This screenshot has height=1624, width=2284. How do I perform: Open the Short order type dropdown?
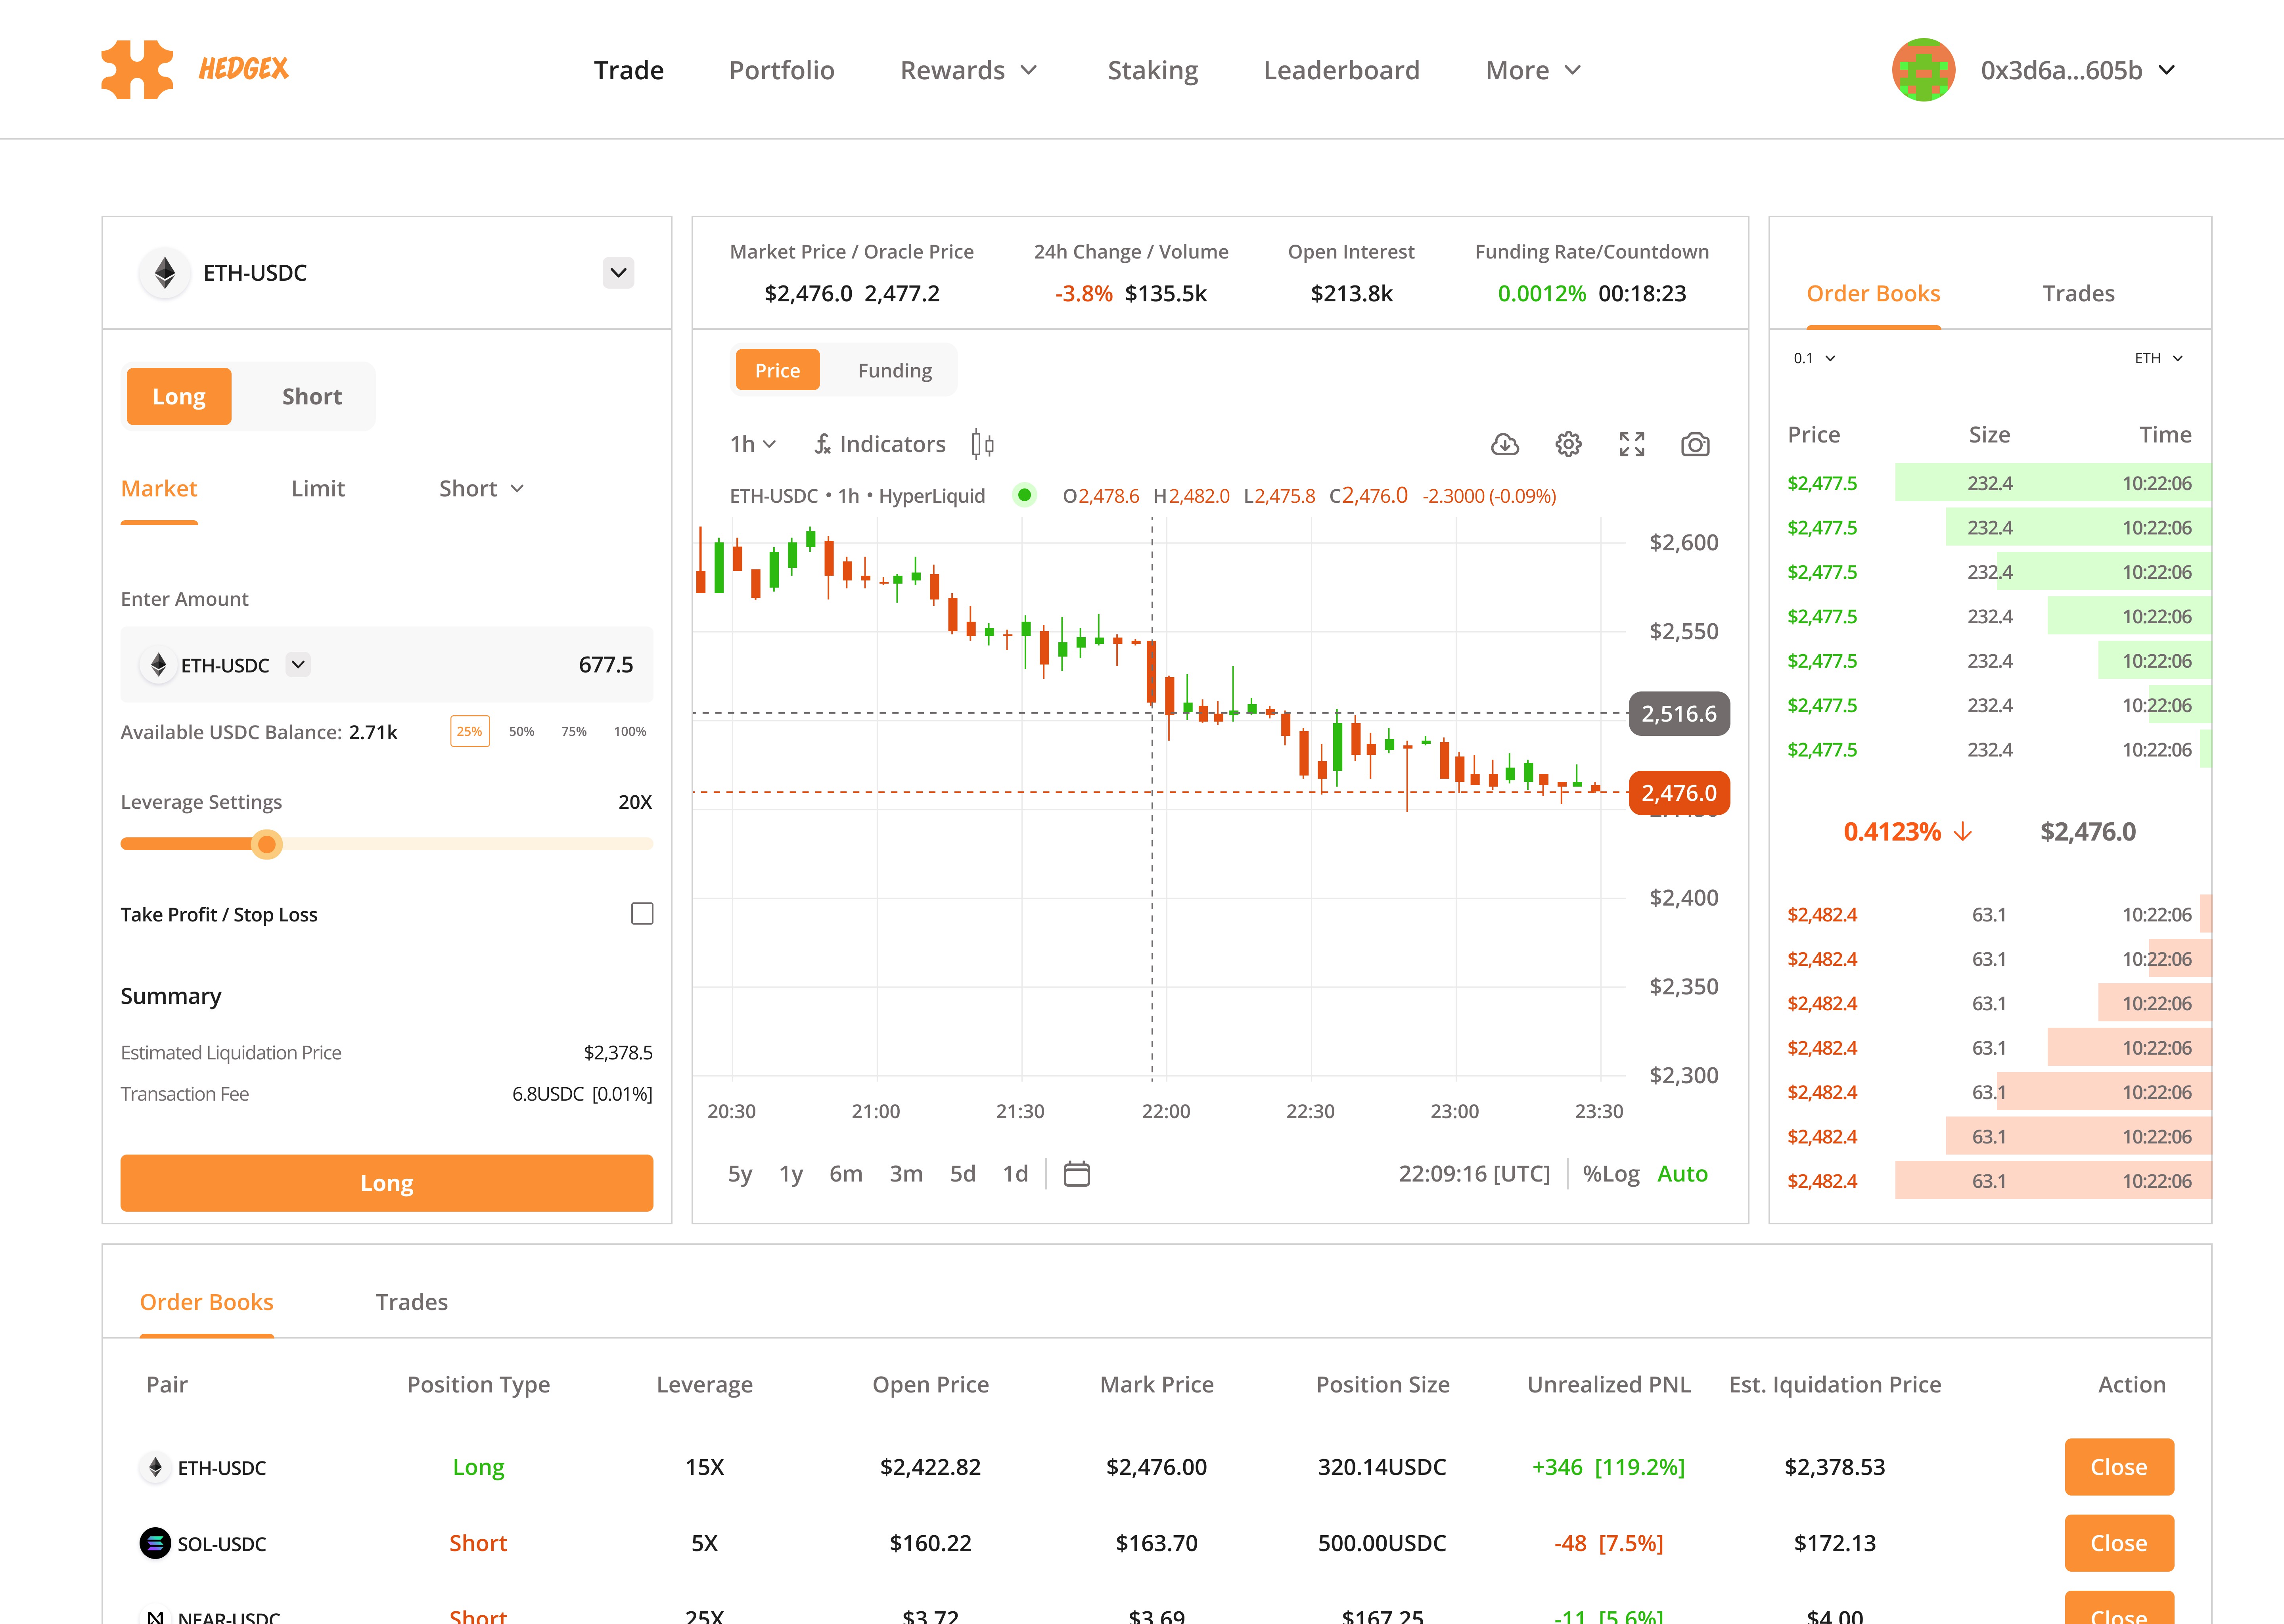click(482, 488)
